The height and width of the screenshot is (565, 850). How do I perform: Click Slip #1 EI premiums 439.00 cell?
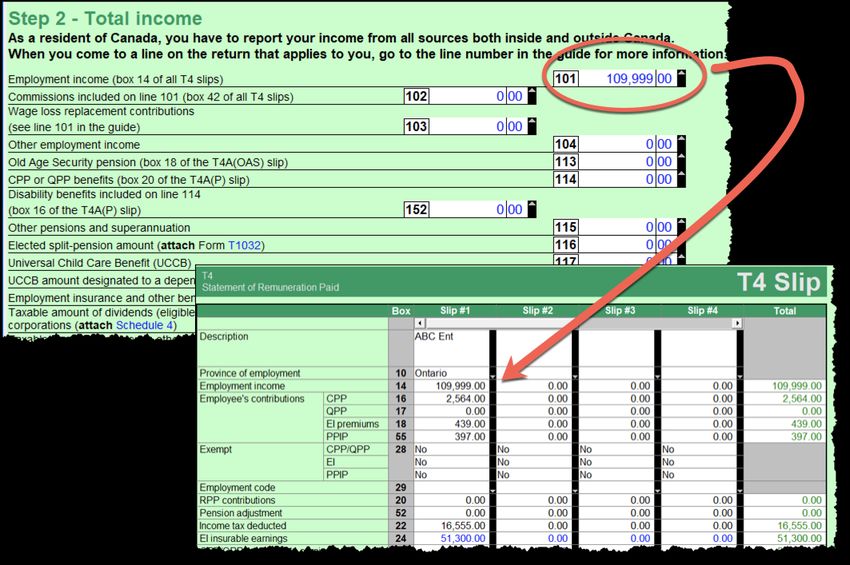coord(451,424)
